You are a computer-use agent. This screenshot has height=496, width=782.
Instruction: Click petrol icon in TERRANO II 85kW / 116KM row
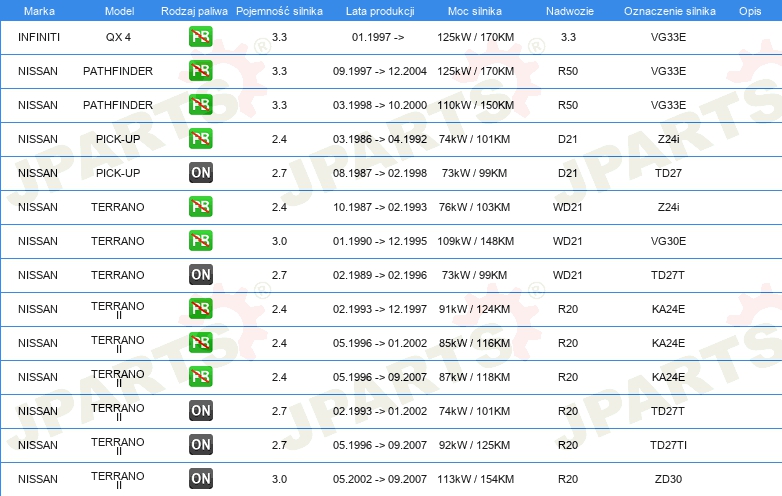(200, 342)
